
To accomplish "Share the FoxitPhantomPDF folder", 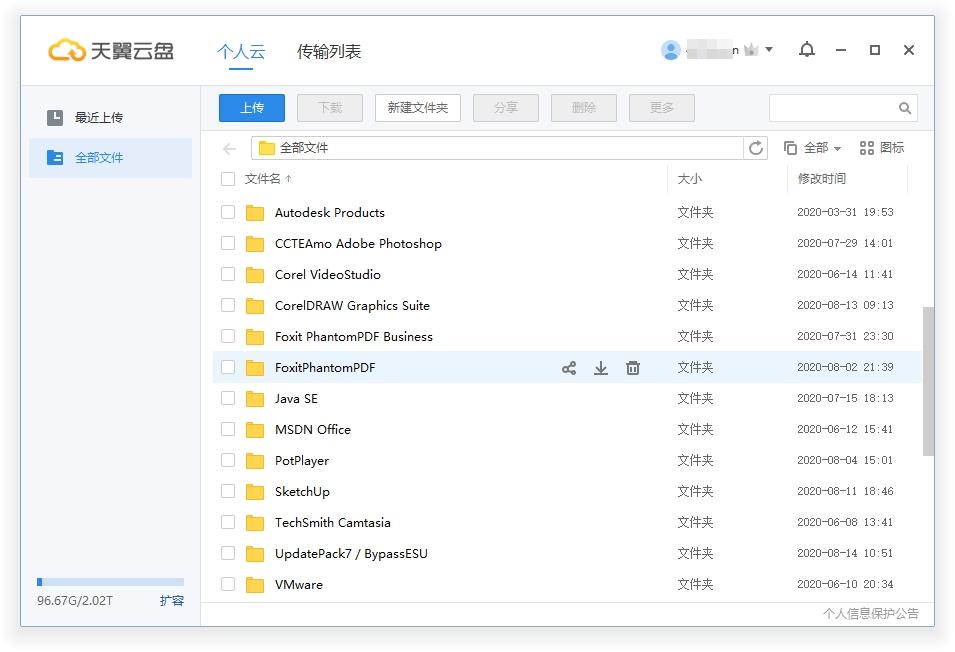I will 568,368.
